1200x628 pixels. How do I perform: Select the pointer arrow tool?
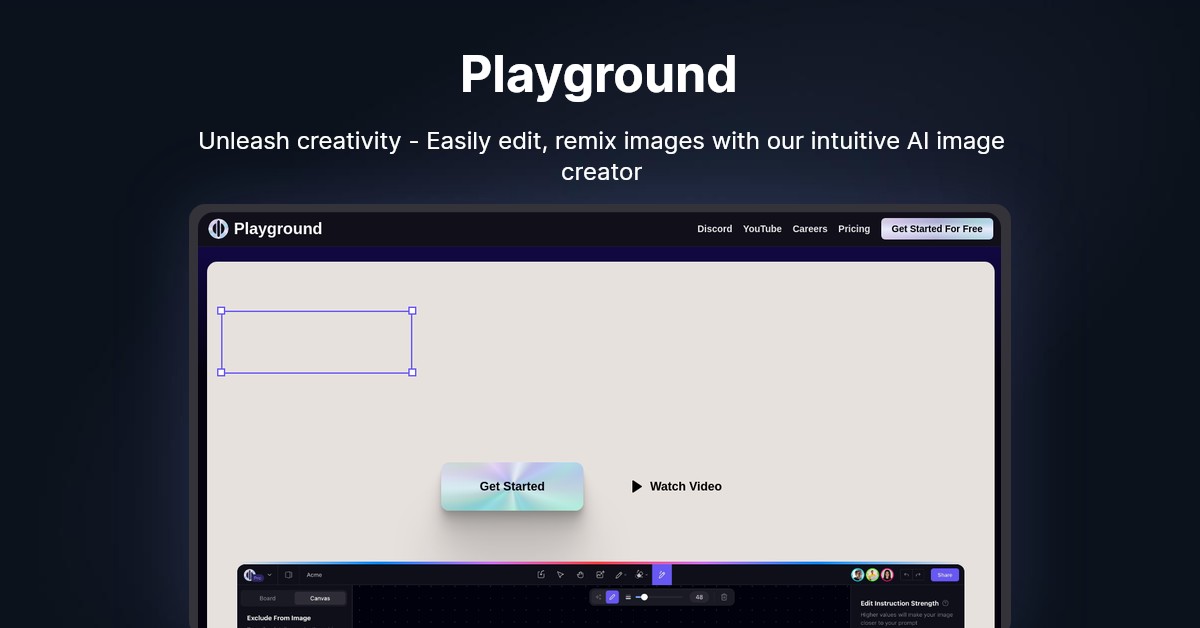[x=560, y=575]
